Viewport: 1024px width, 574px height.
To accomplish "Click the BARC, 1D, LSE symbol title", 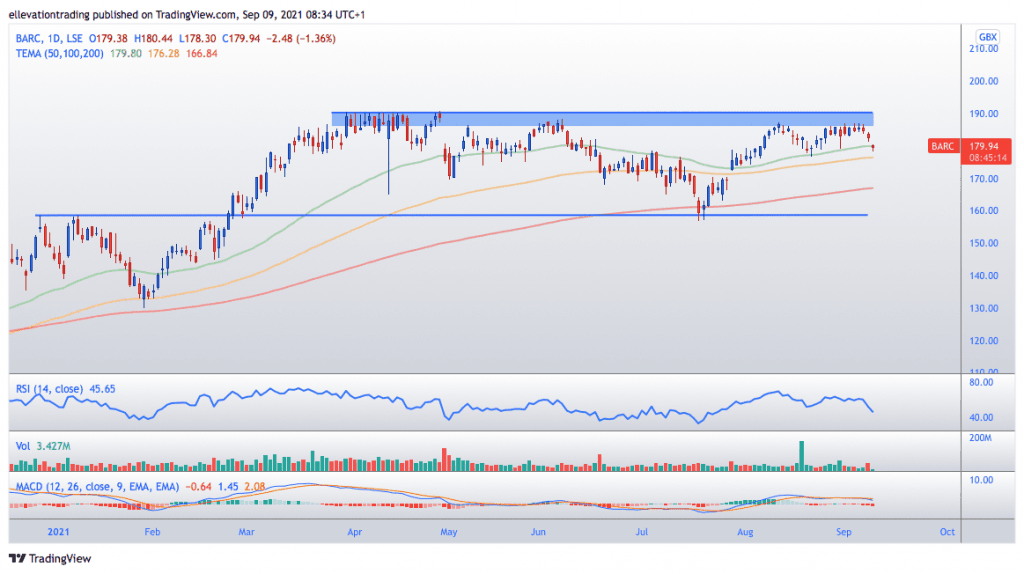I will 49,39.
